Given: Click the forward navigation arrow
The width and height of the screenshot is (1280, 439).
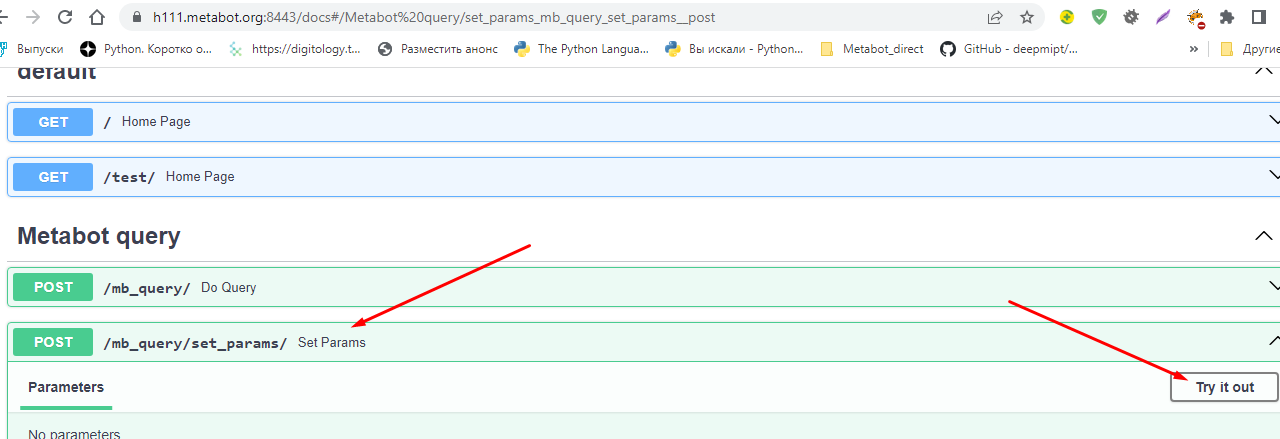Looking at the screenshot, I should tap(32, 17).
